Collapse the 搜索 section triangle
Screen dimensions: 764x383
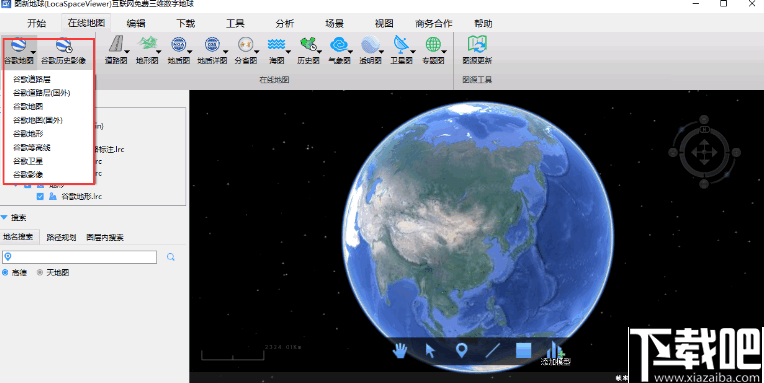[4, 217]
